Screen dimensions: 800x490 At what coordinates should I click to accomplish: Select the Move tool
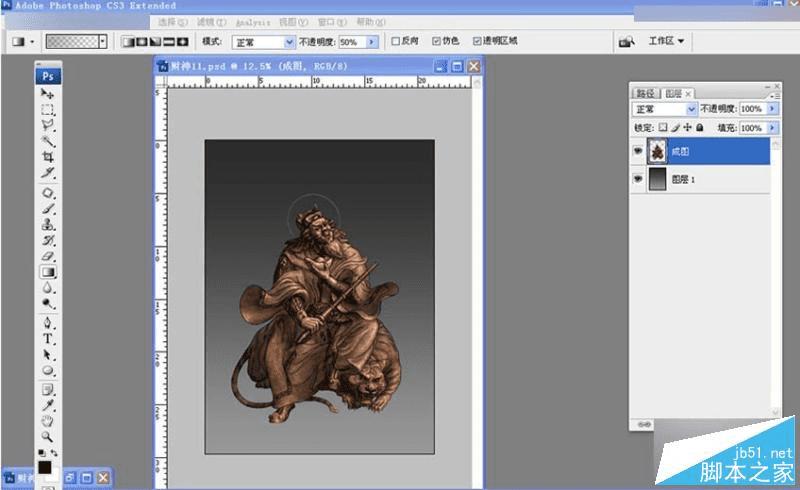pyautogui.click(x=48, y=93)
